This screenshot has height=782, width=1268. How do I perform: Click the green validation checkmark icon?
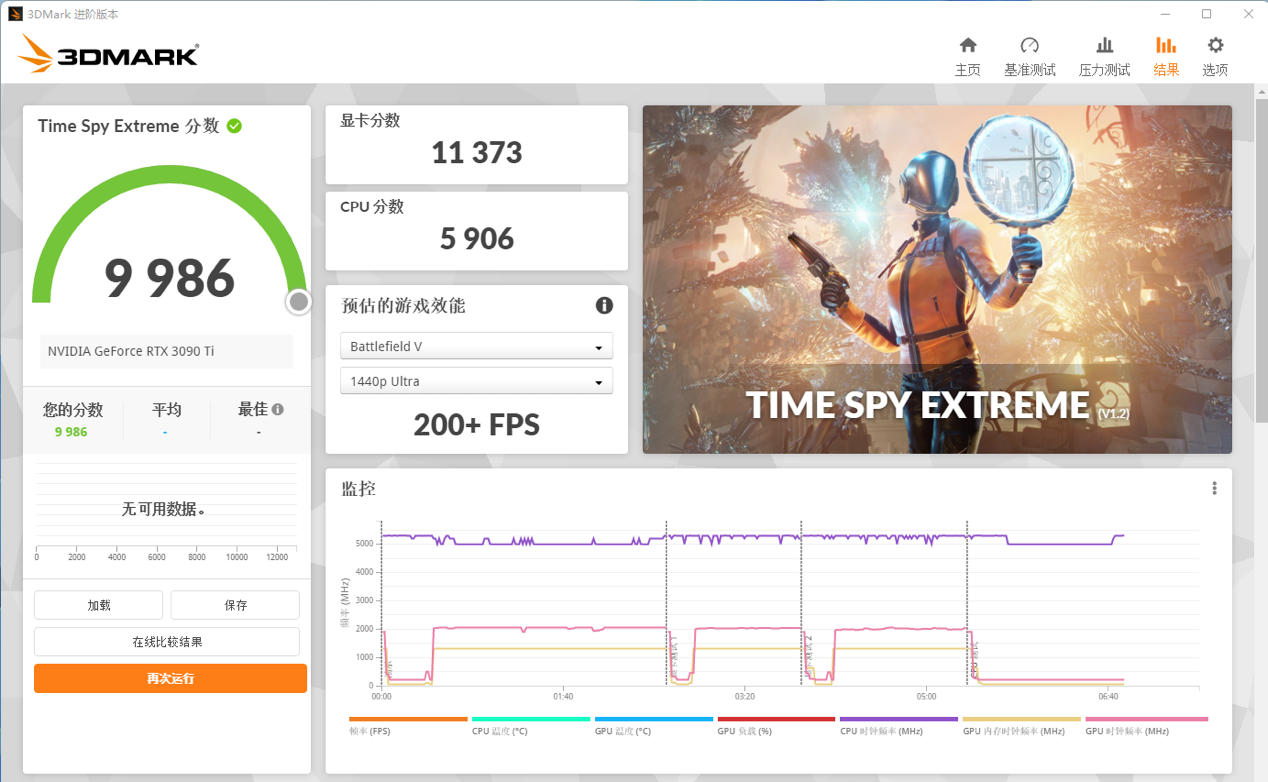pos(234,126)
